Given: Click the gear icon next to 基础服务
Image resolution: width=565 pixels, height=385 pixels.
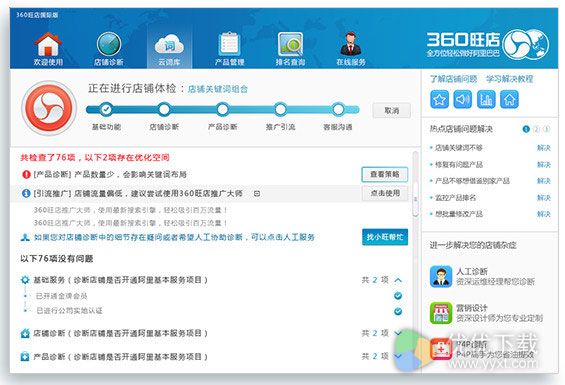Looking at the screenshot, I should [25, 280].
